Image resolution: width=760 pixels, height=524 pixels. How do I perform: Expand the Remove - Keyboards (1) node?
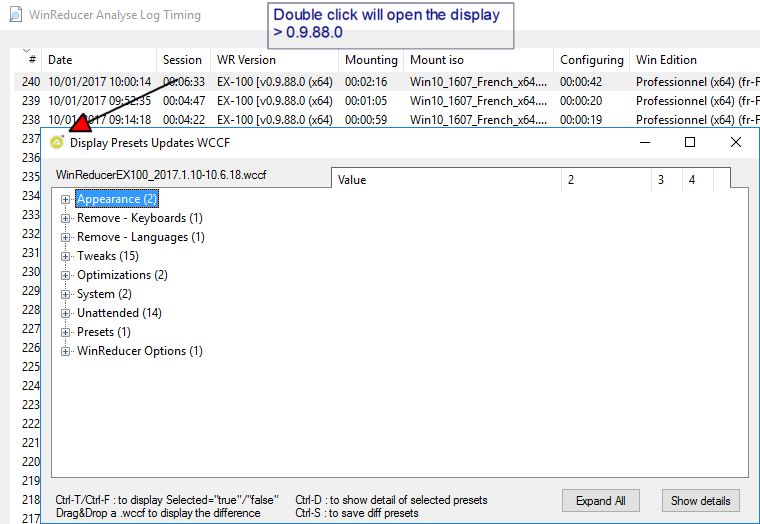pyautogui.click(x=65, y=218)
